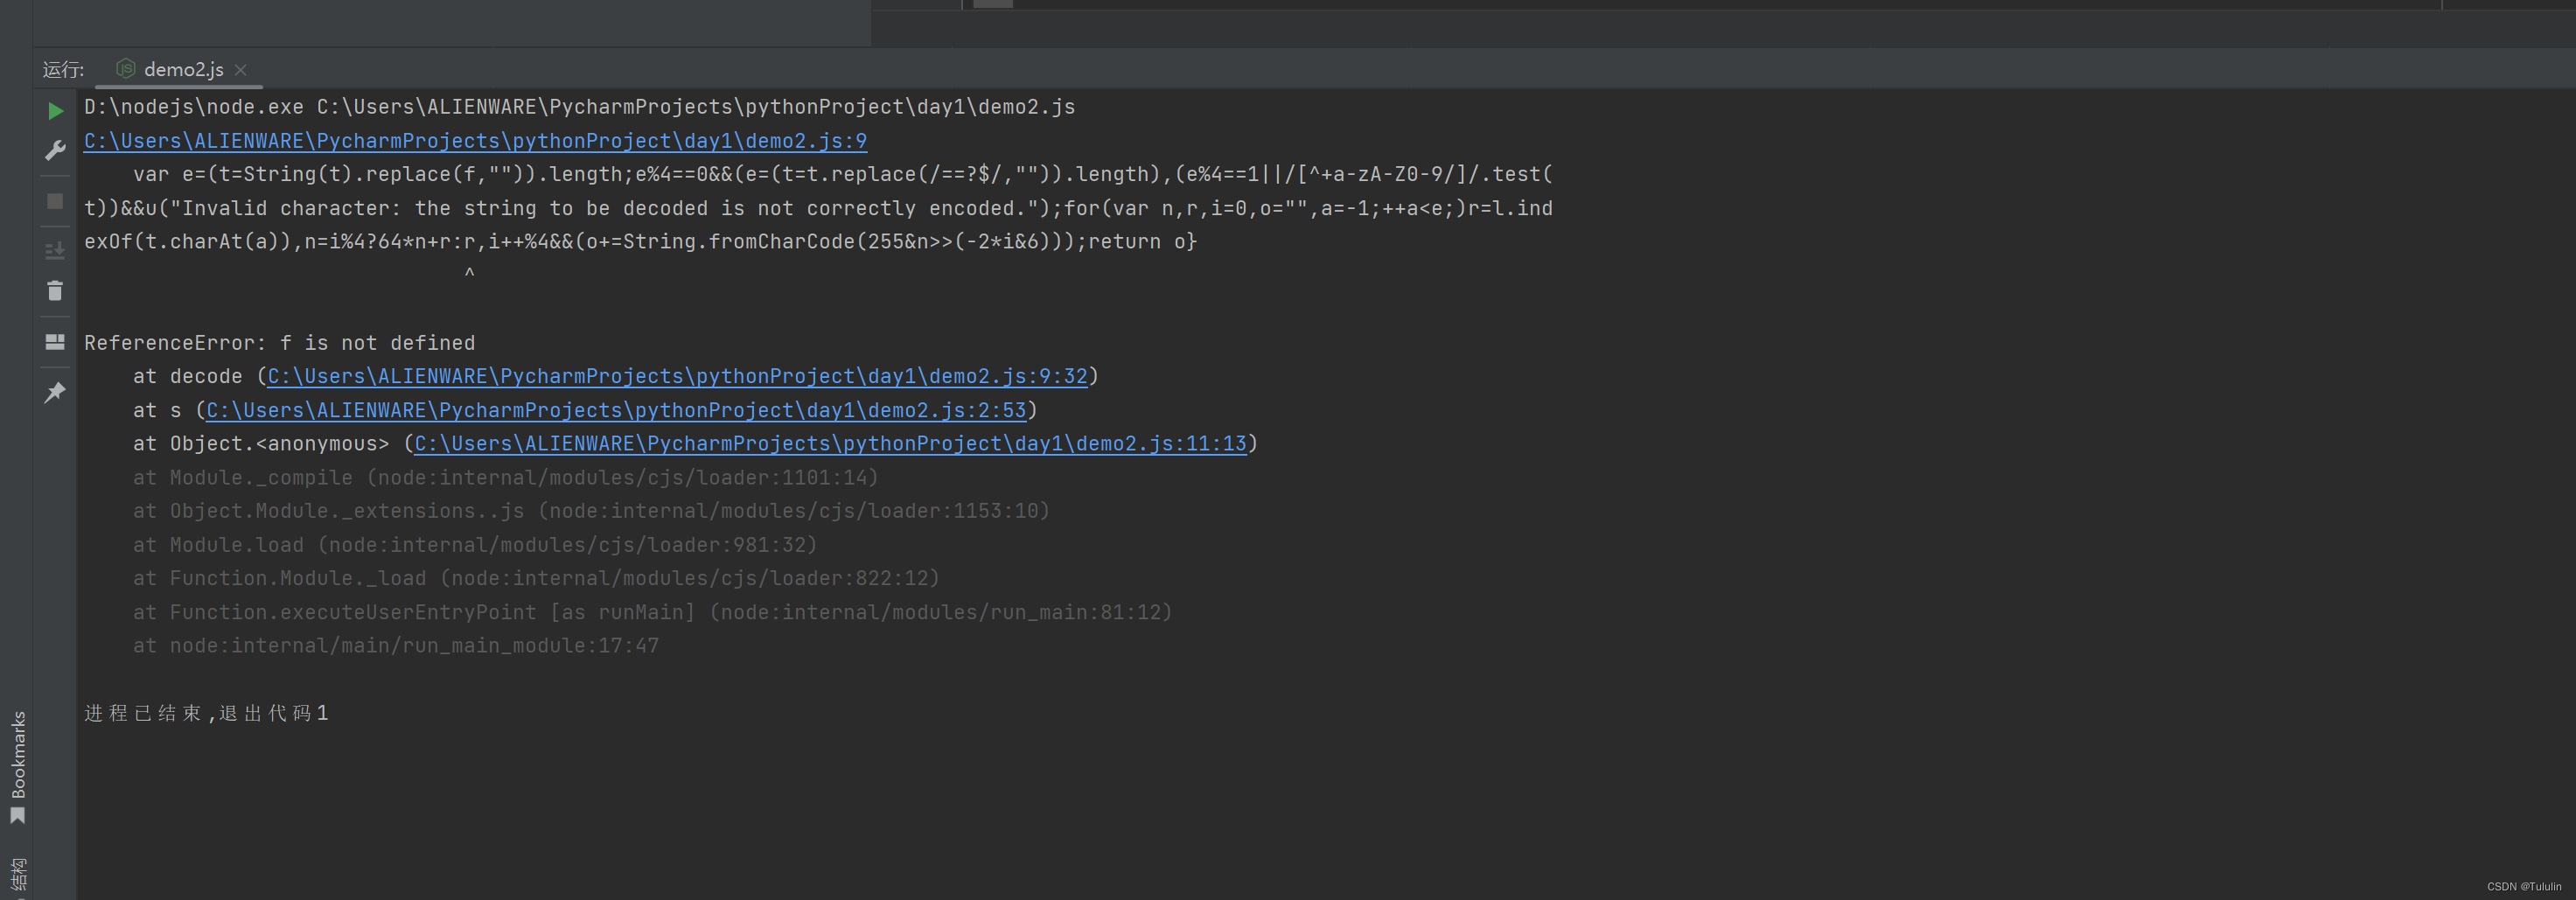Click the 运行: panel label

tap(63, 69)
